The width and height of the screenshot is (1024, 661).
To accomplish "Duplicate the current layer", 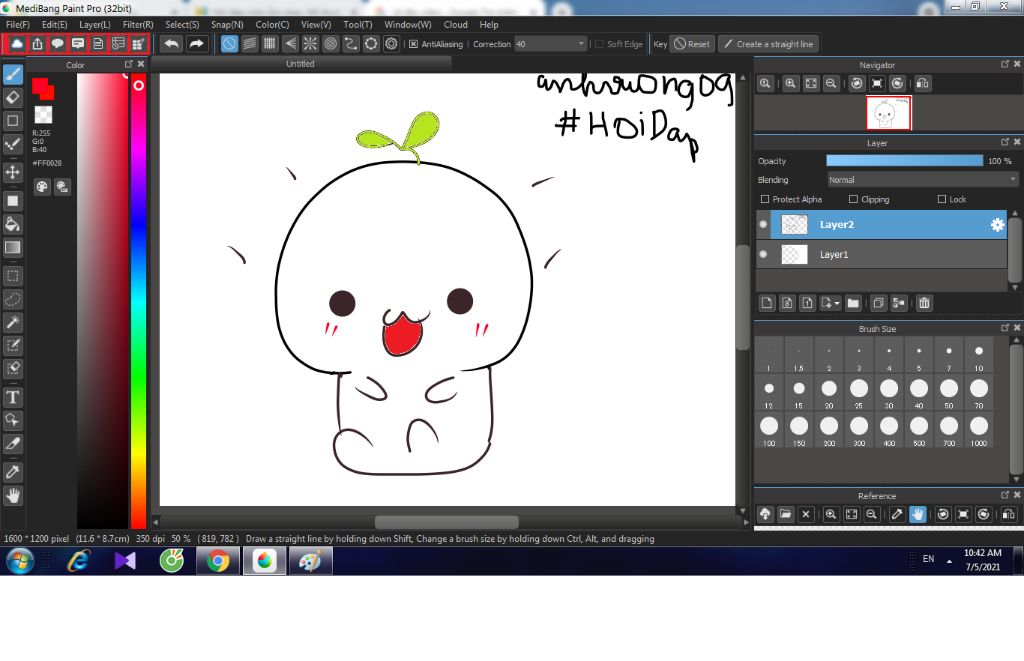I will 878,303.
